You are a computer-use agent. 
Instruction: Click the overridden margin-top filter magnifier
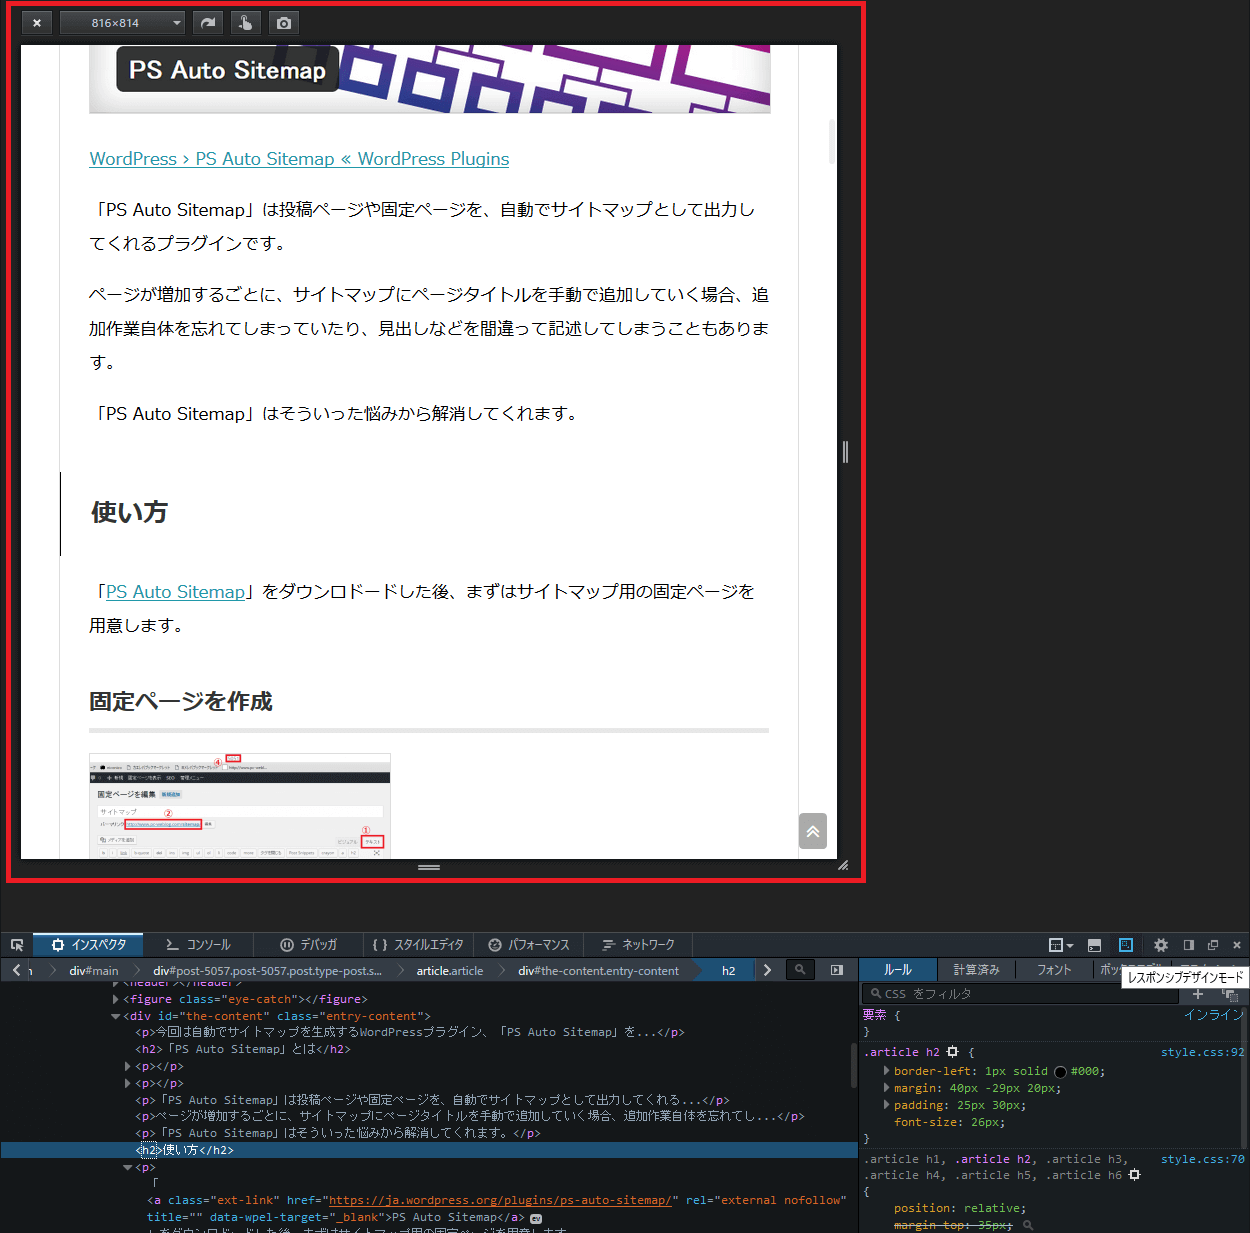tap(1028, 1225)
